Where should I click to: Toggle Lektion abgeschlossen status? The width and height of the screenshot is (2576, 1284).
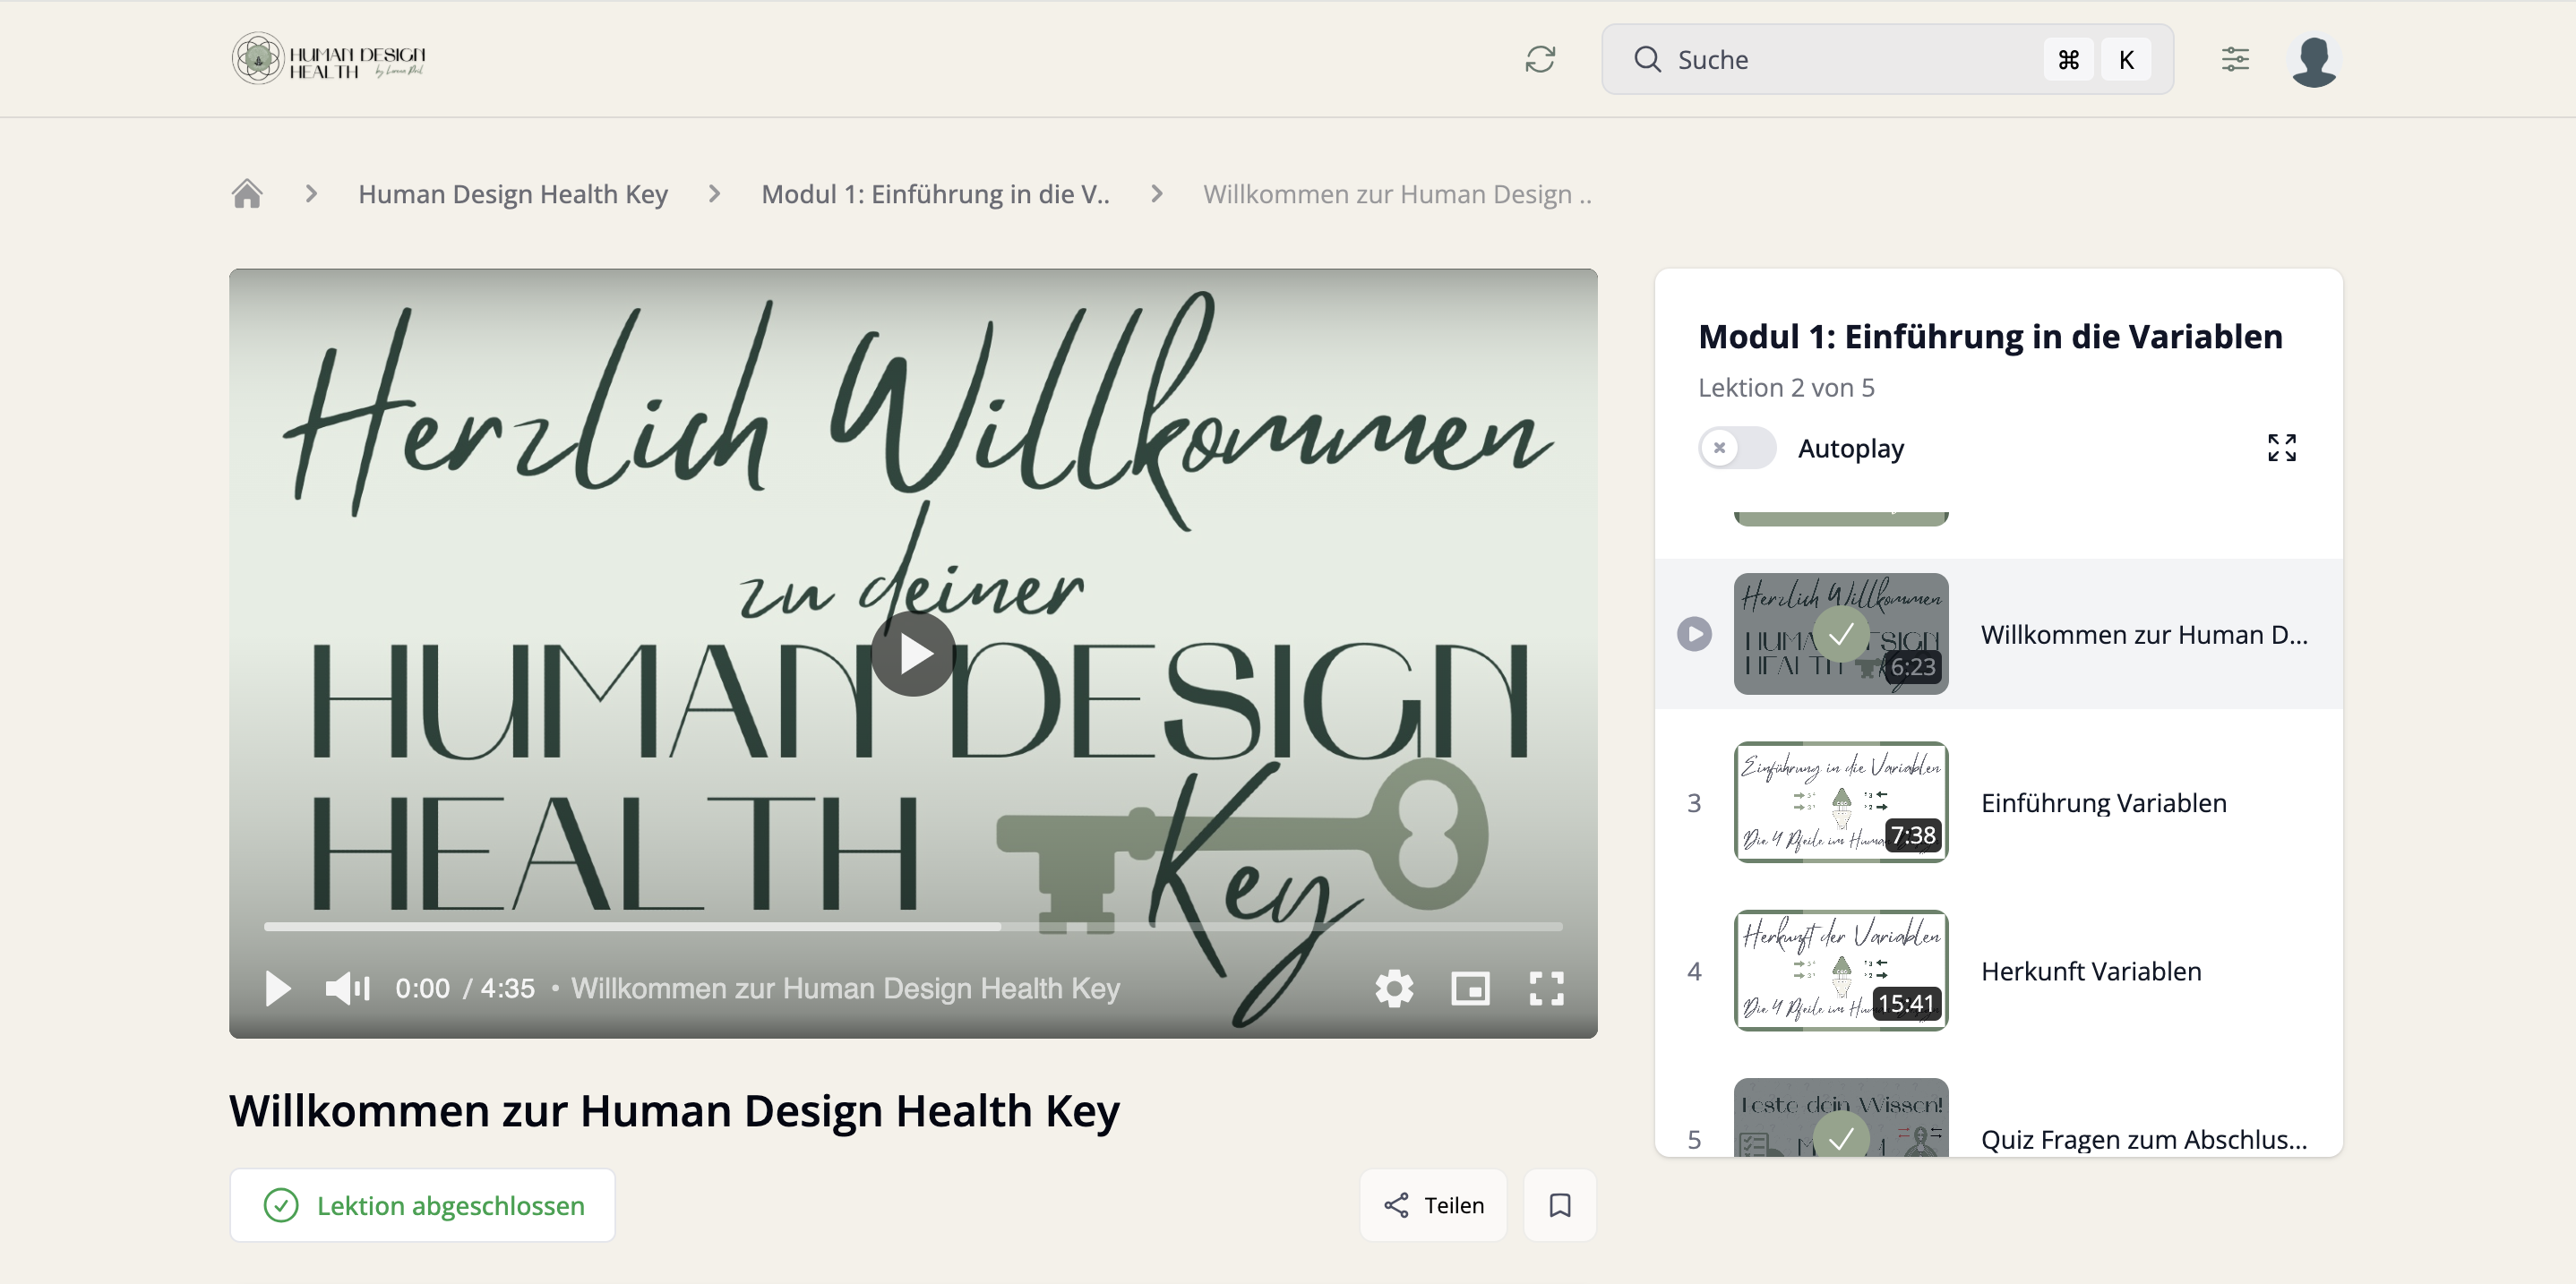(421, 1205)
